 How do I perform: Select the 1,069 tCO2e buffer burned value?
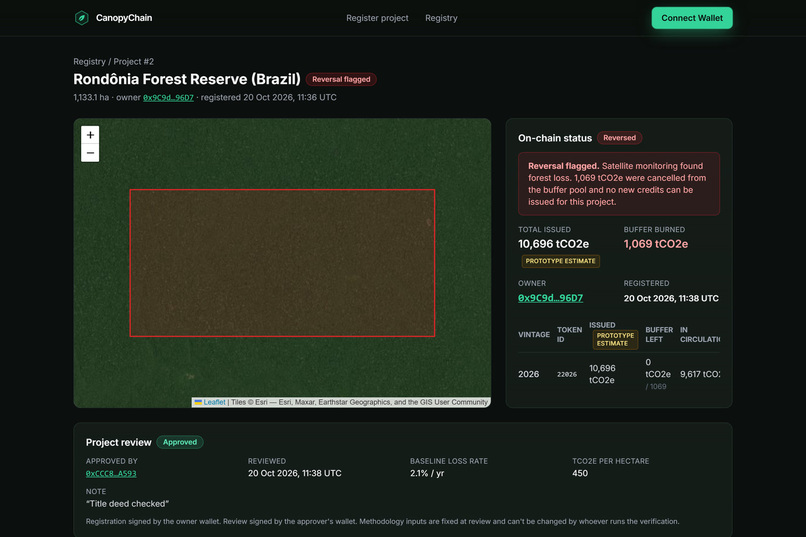pyautogui.click(x=656, y=244)
